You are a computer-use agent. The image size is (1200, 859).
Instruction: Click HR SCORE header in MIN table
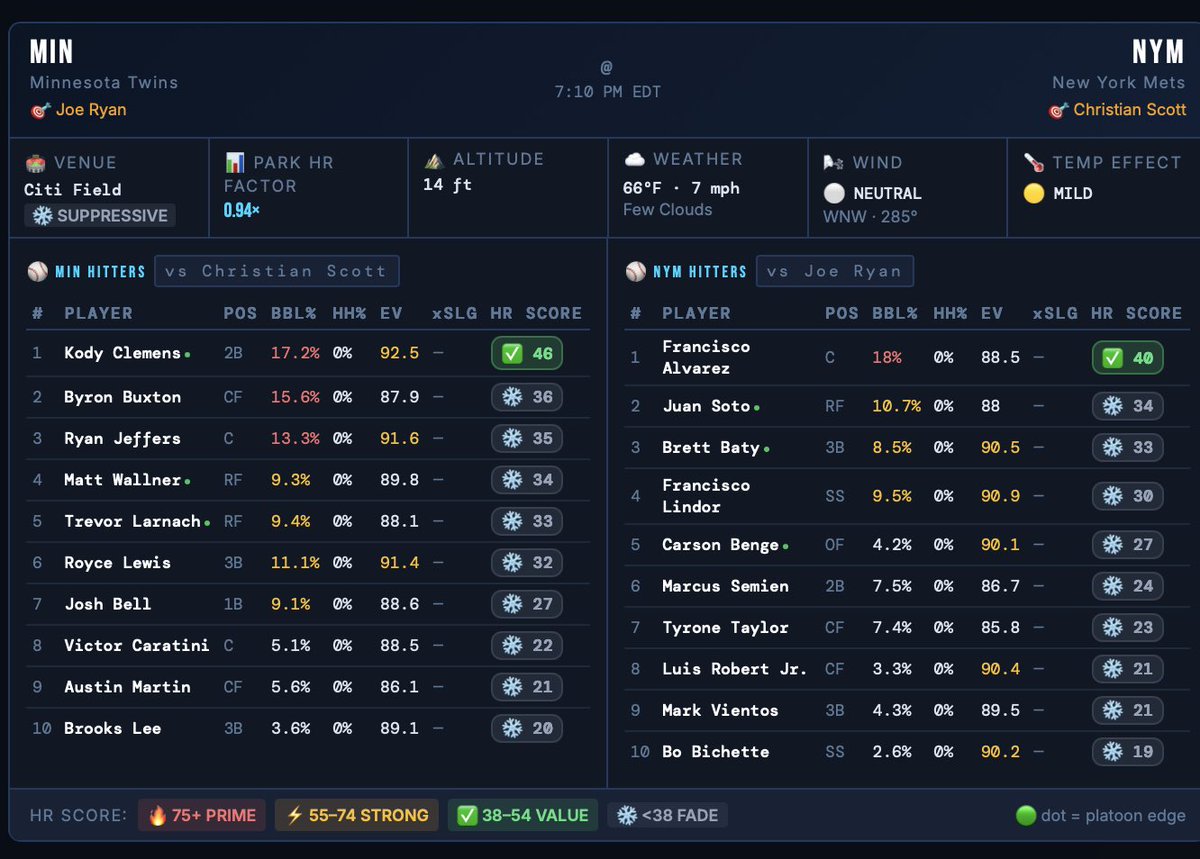point(536,313)
